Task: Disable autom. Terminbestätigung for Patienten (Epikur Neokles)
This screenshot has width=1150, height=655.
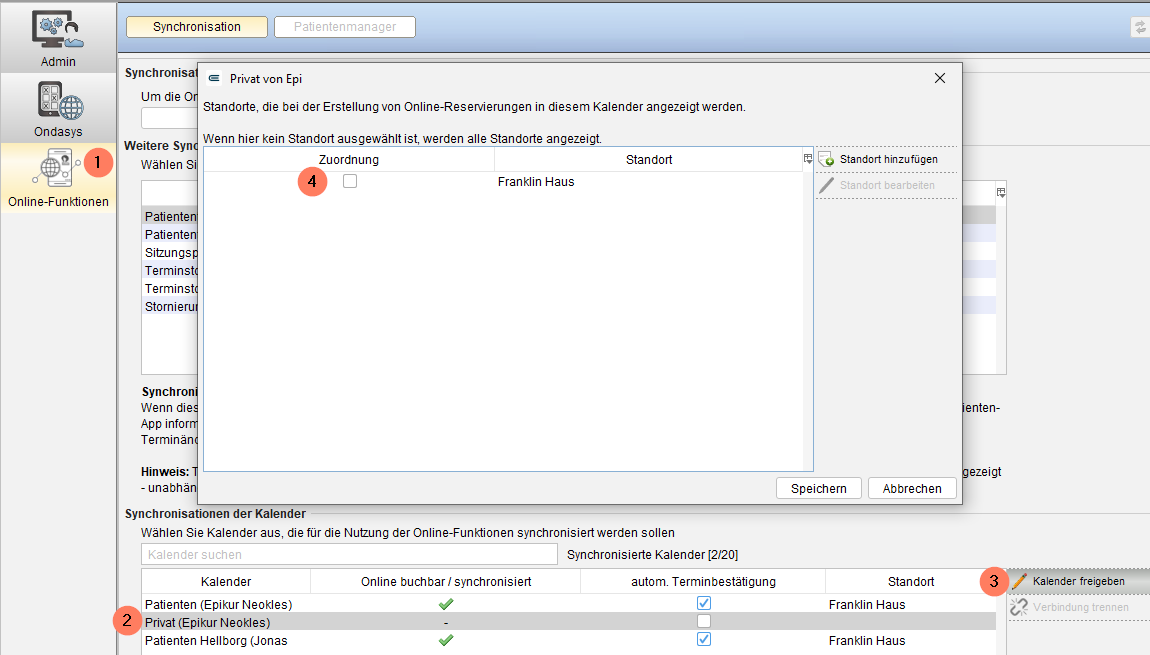Action: click(x=704, y=603)
